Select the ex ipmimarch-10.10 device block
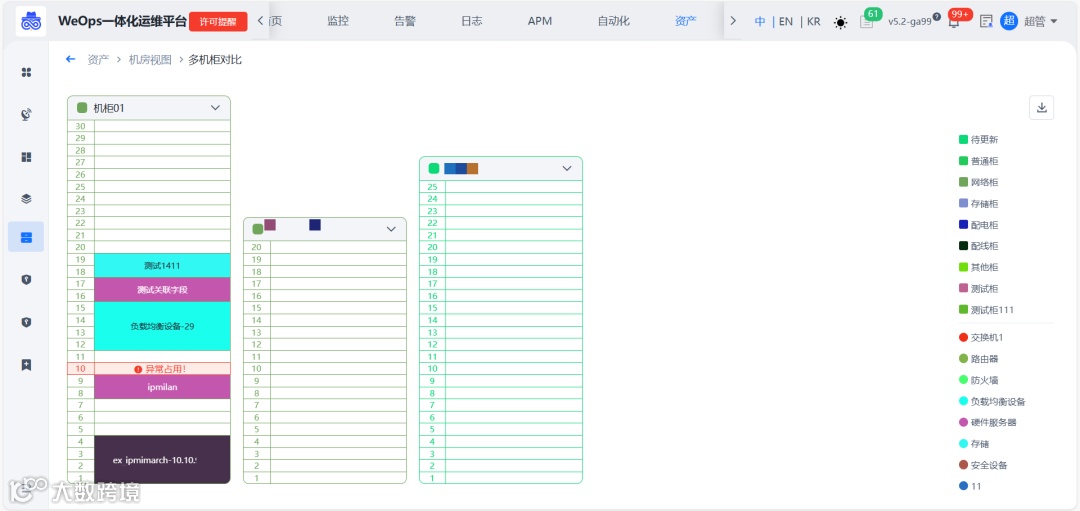 coord(162,459)
